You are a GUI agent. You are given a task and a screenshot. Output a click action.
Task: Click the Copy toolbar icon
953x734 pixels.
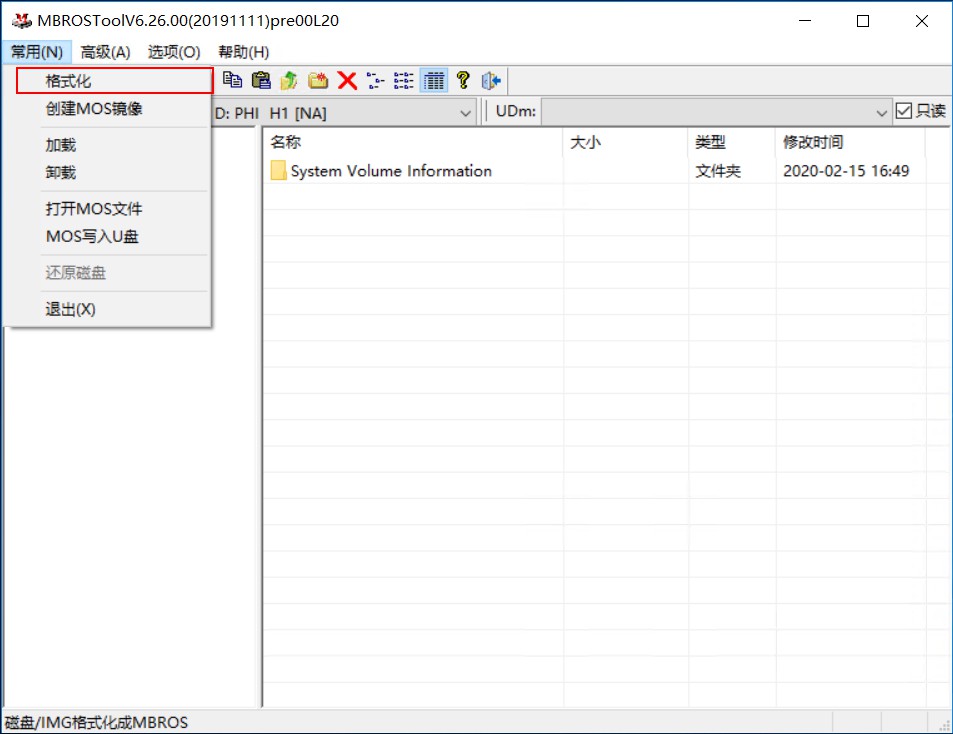tap(232, 81)
